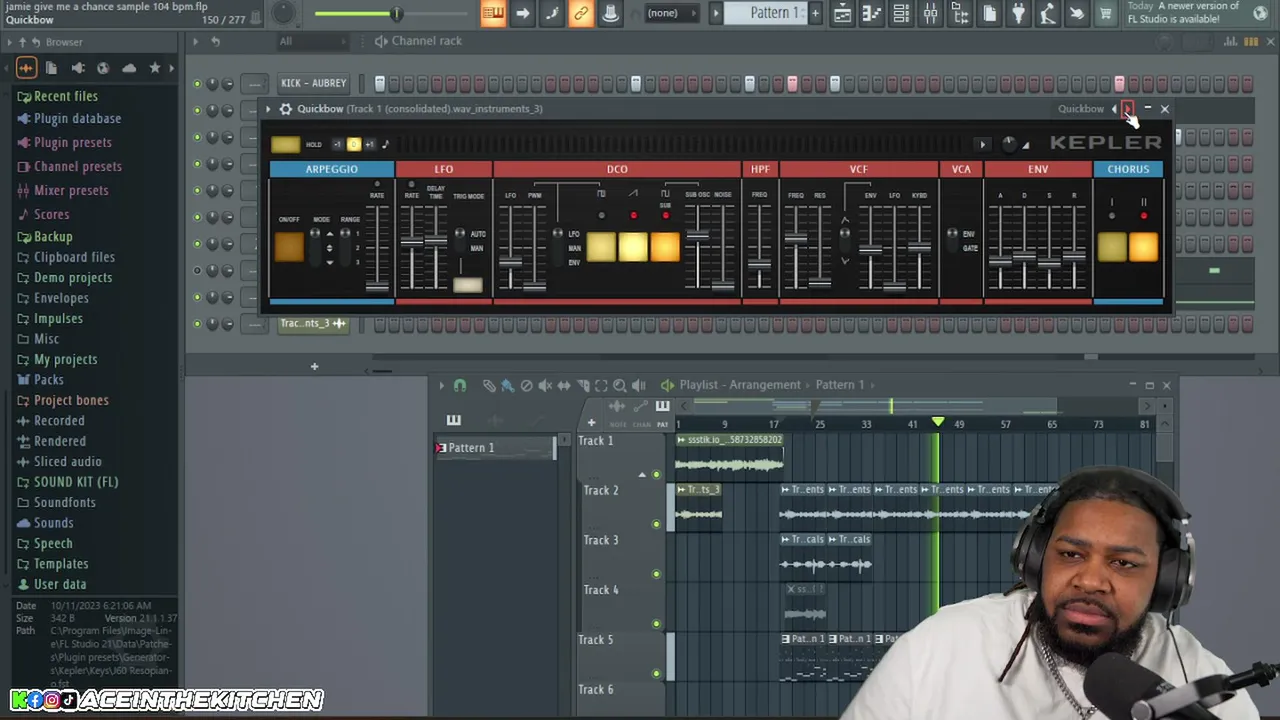The width and height of the screenshot is (1280, 720).
Task: Toggle the link-to-controller chain icon in toolbar
Action: pos(580,13)
